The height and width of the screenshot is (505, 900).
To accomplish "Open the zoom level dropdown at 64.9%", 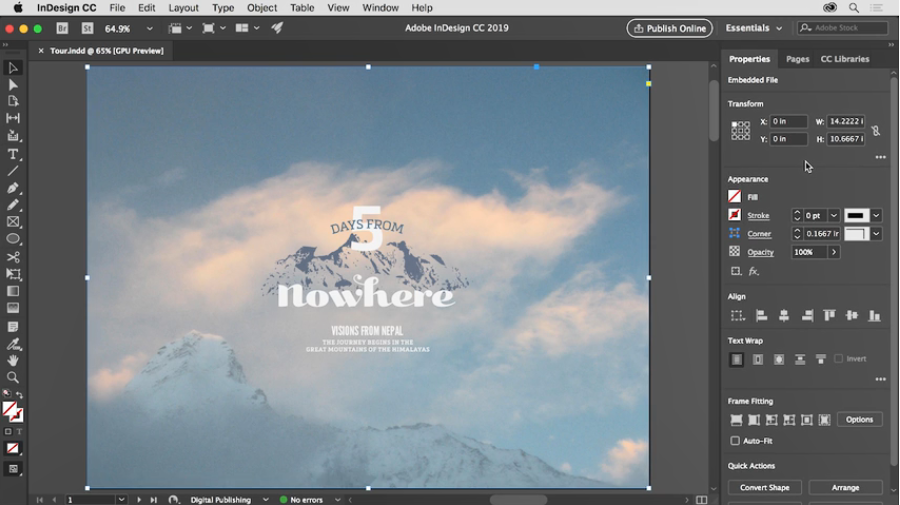I will click(x=150, y=29).
